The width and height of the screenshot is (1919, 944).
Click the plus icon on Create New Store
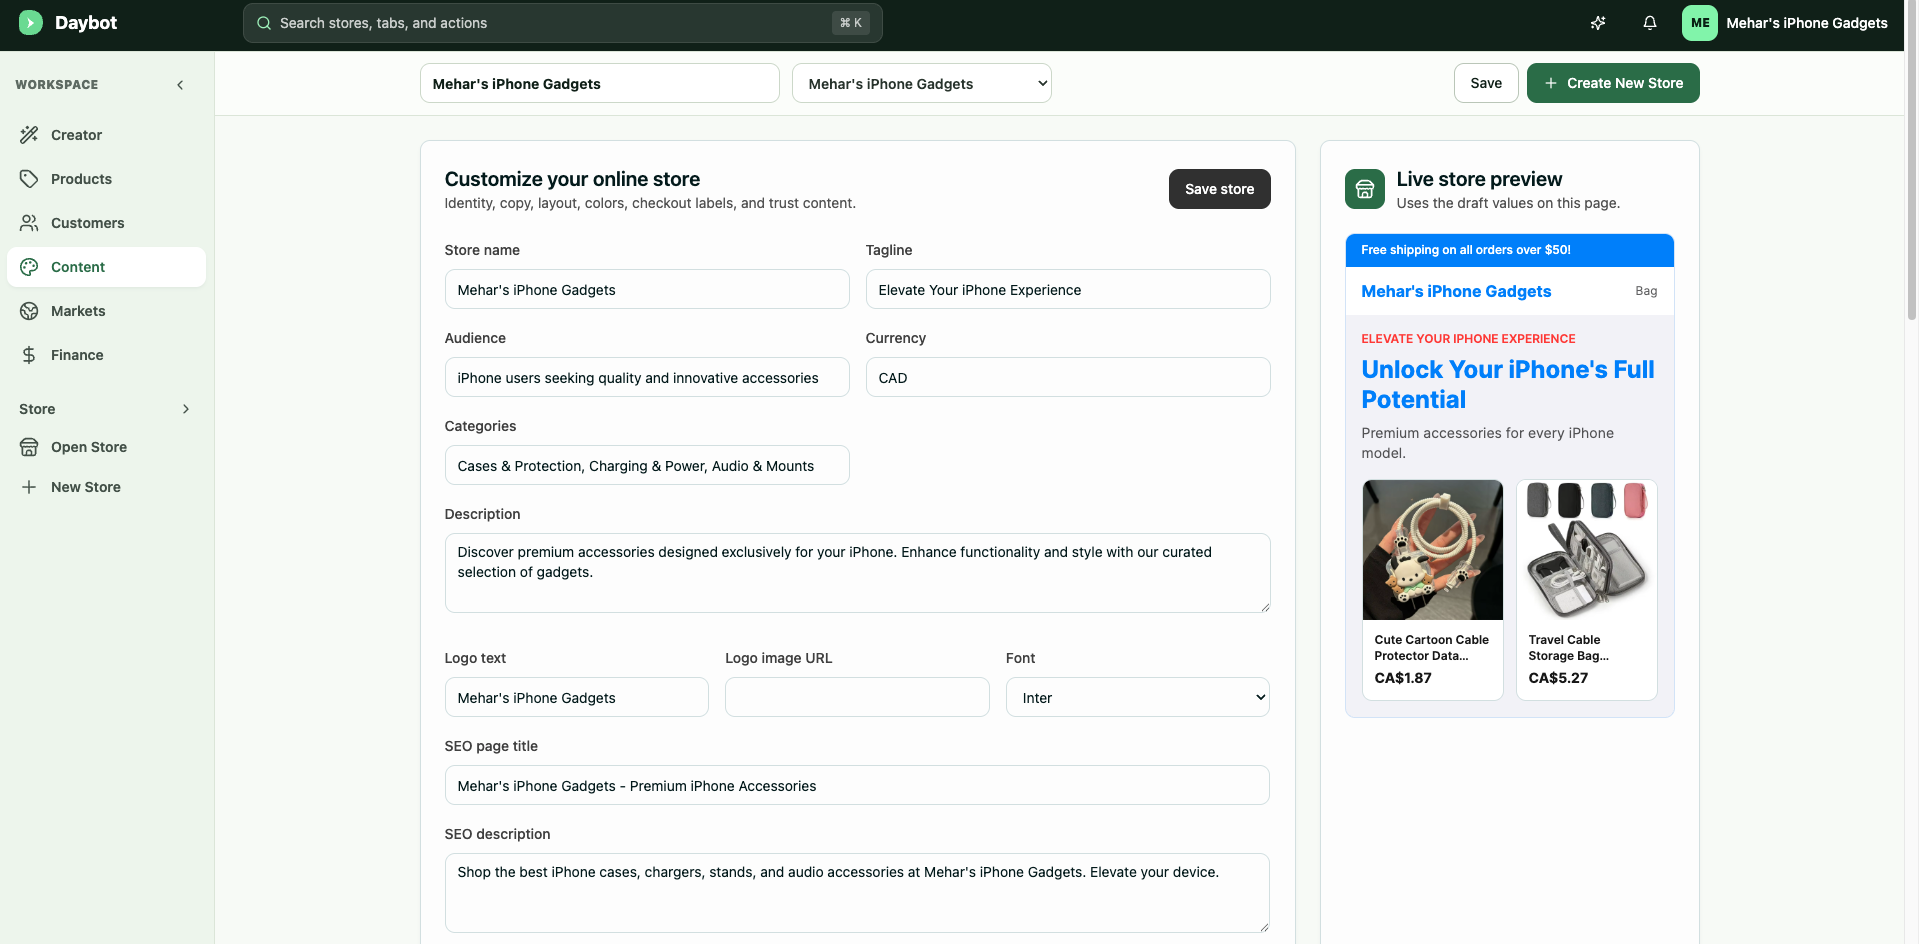pos(1551,83)
